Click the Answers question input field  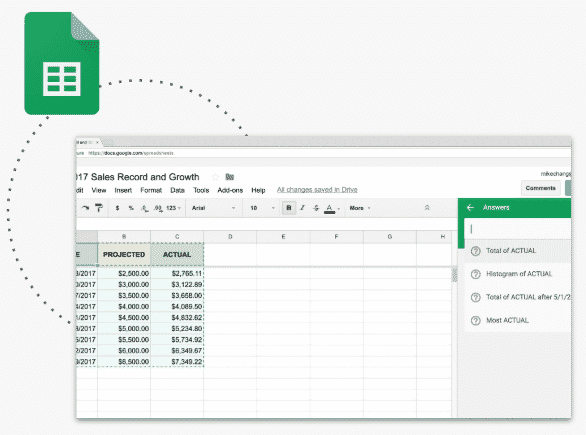[518, 229]
